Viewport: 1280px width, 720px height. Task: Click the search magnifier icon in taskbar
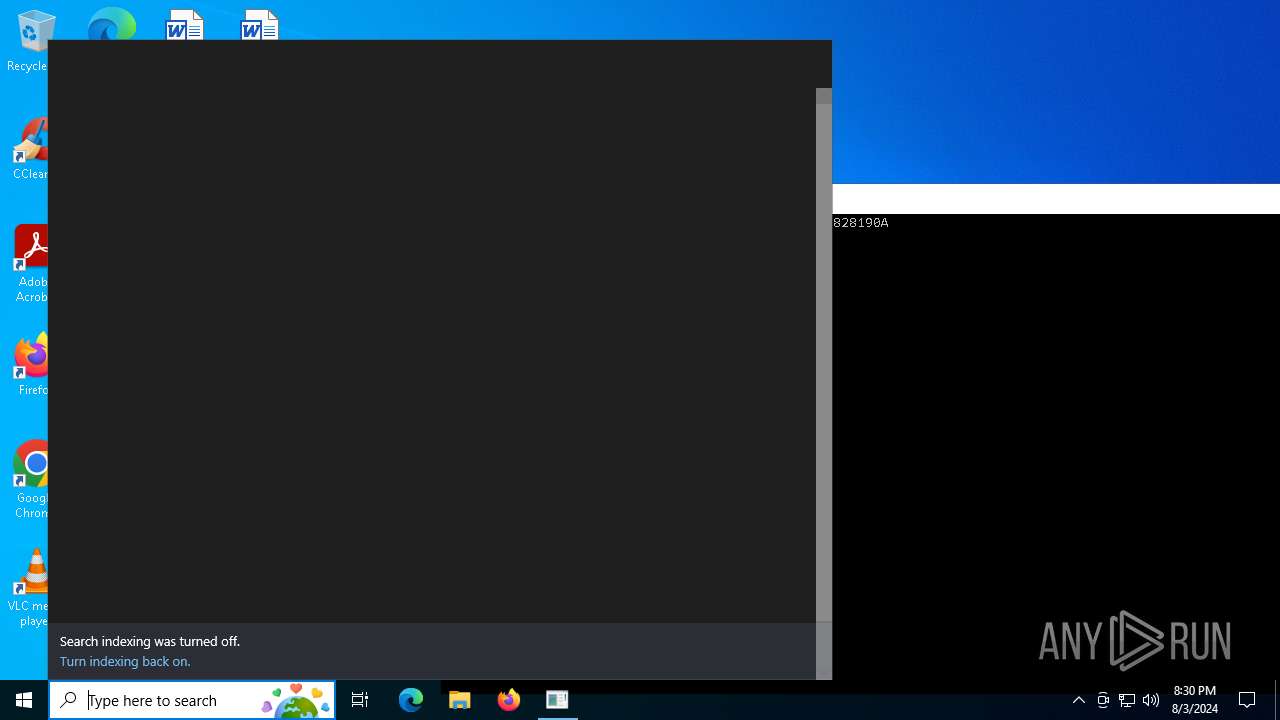point(69,700)
